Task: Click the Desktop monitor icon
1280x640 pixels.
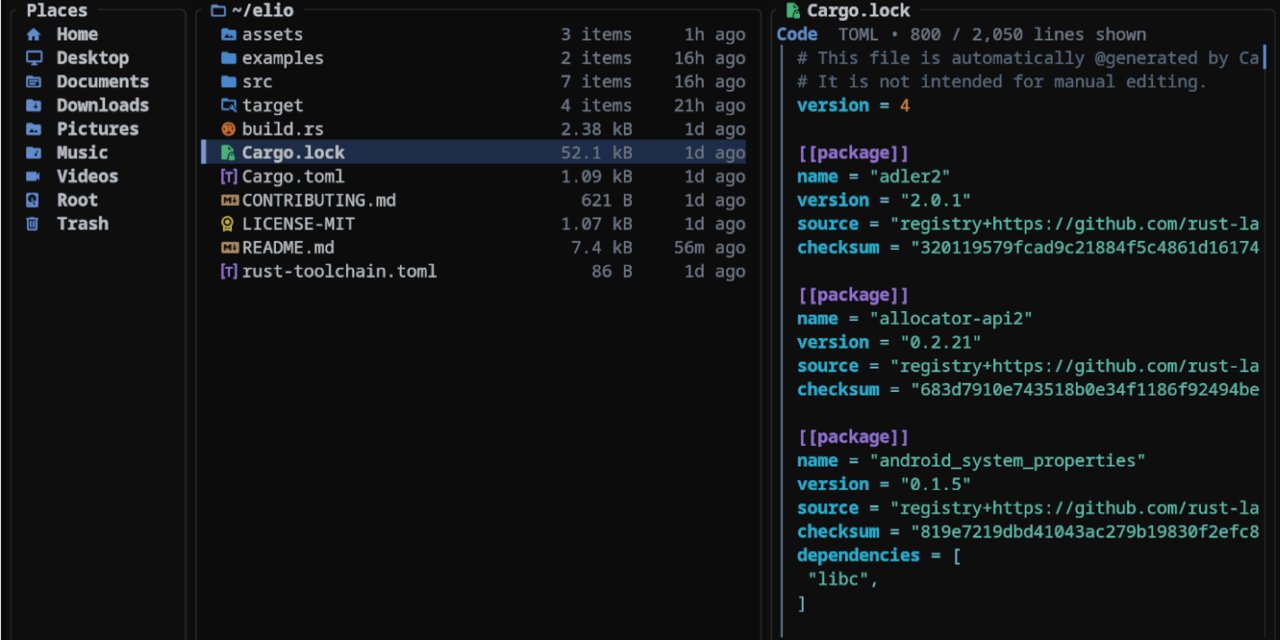Action: click(x=34, y=58)
